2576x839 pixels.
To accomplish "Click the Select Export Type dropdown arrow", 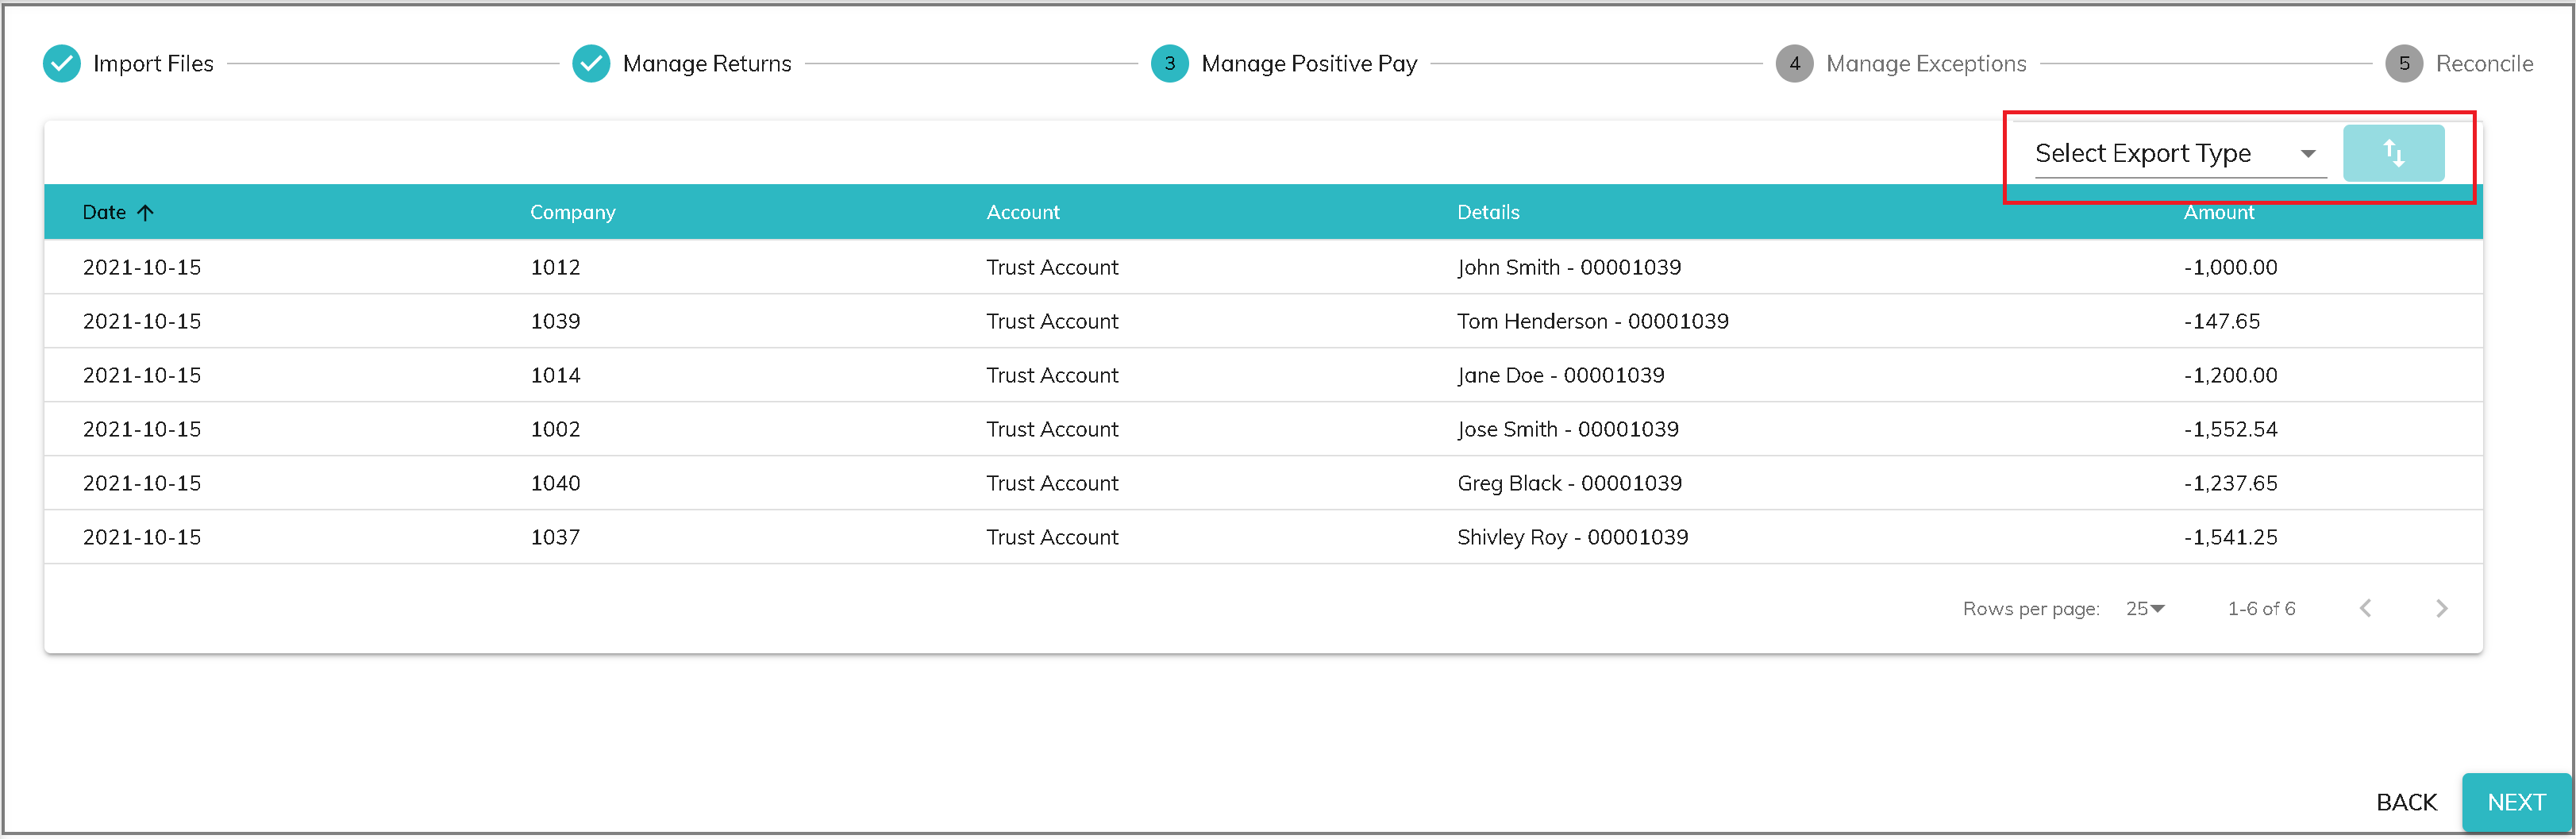I will [x=2307, y=154].
